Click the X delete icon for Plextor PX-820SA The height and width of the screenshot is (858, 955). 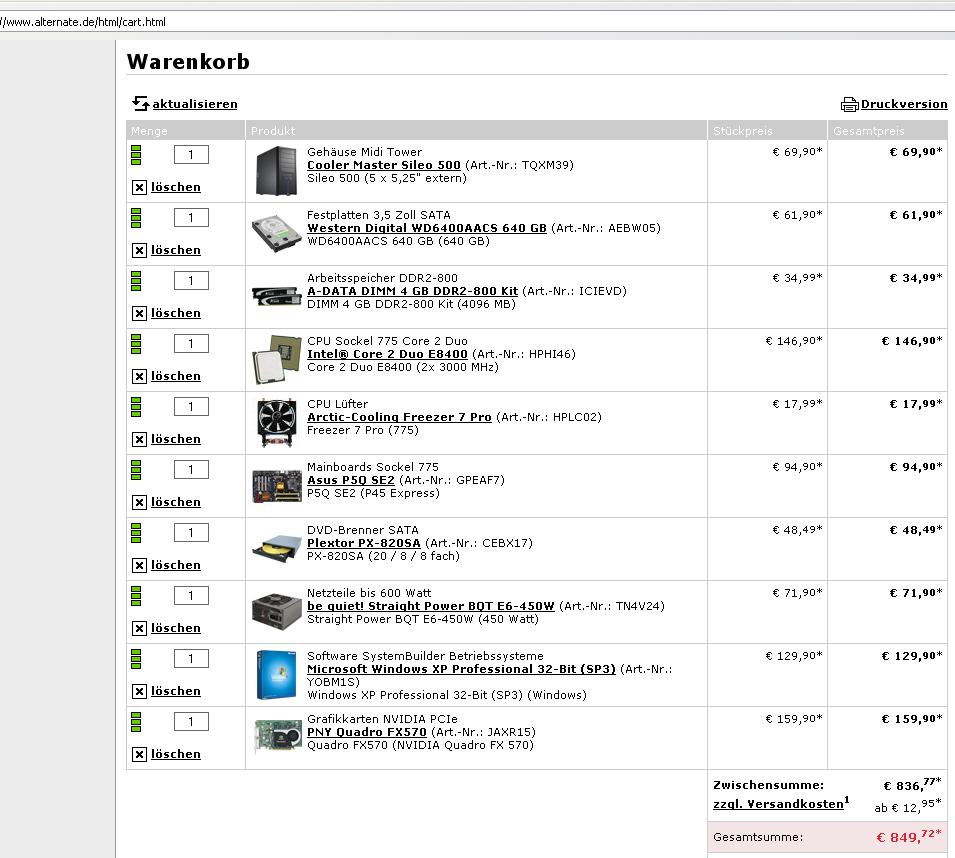click(139, 566)
